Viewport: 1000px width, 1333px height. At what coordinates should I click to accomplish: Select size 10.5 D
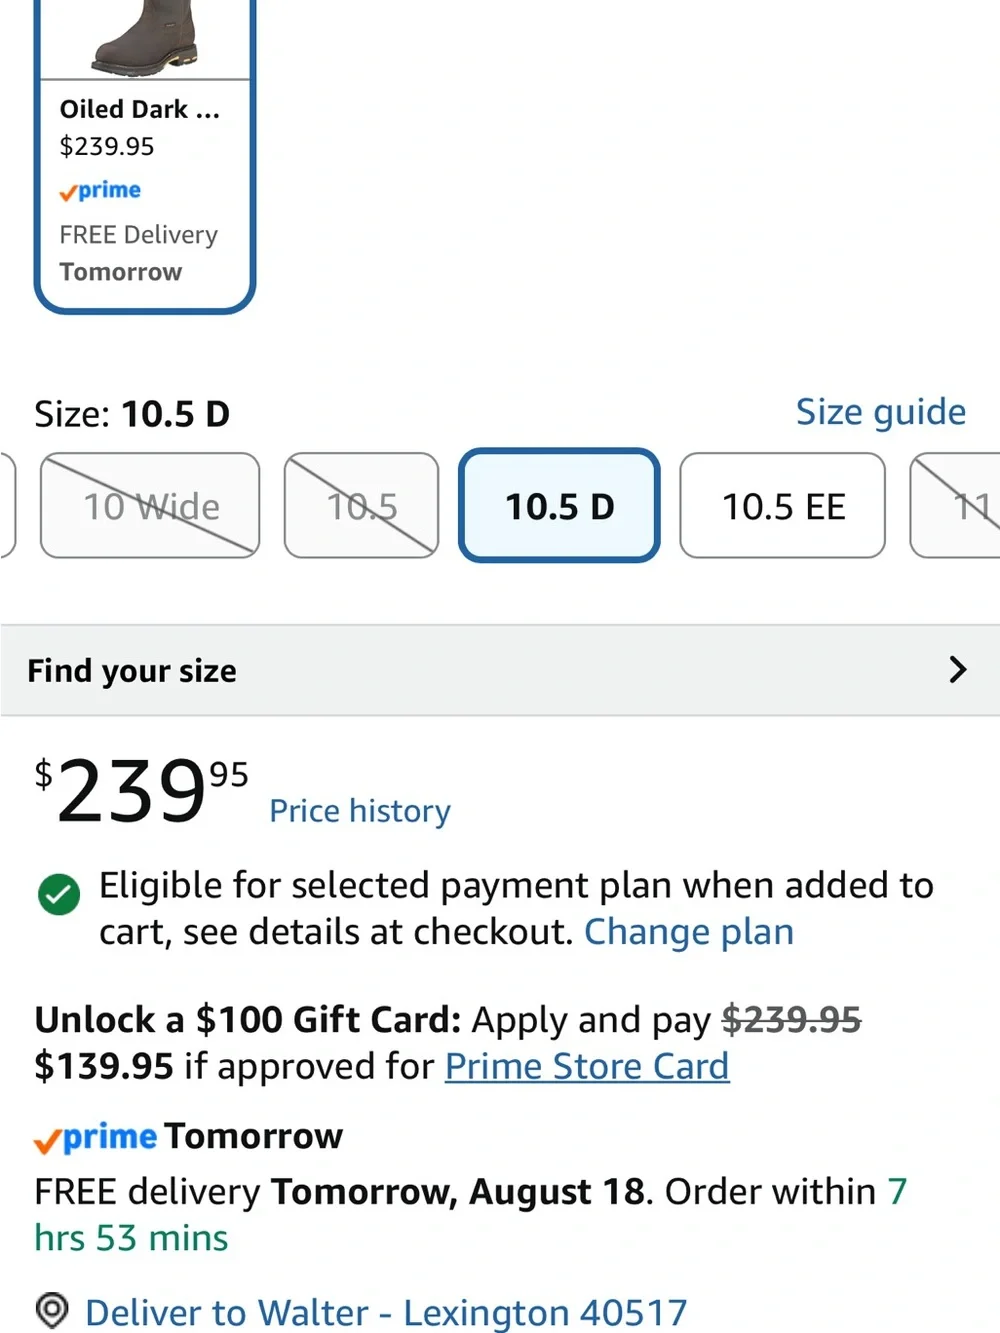559,506
